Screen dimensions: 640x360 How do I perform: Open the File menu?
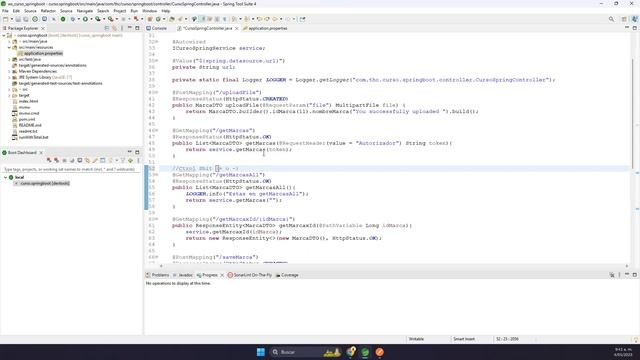coord(5,11)
